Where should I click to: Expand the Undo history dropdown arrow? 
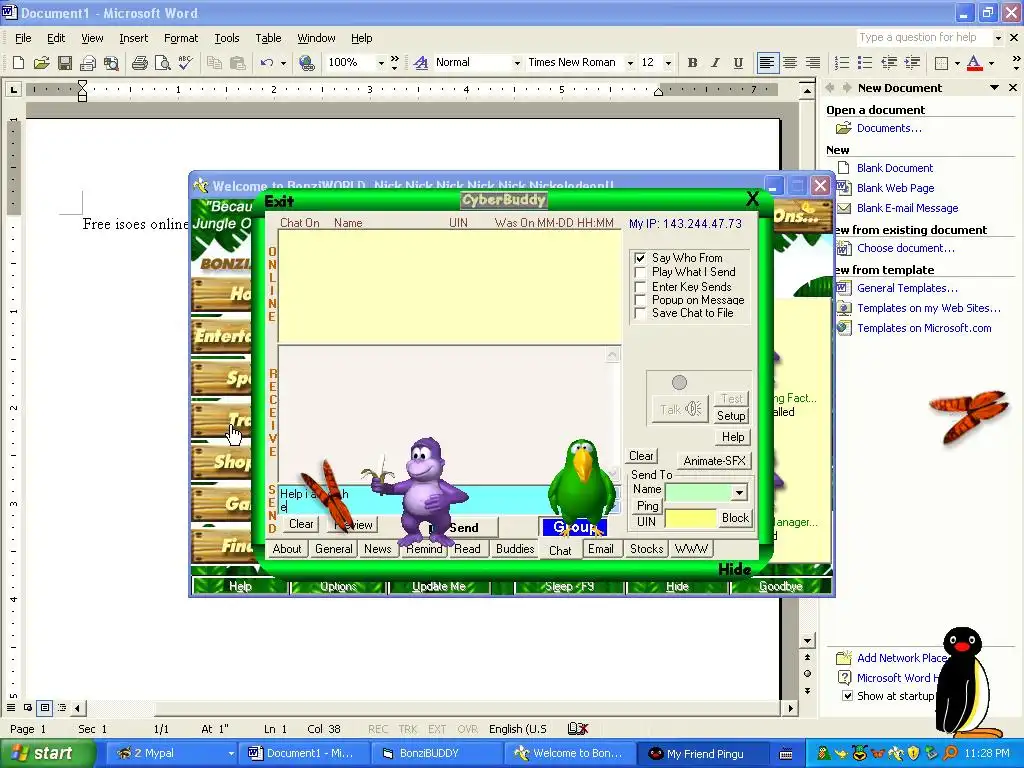tap(283, 63)
